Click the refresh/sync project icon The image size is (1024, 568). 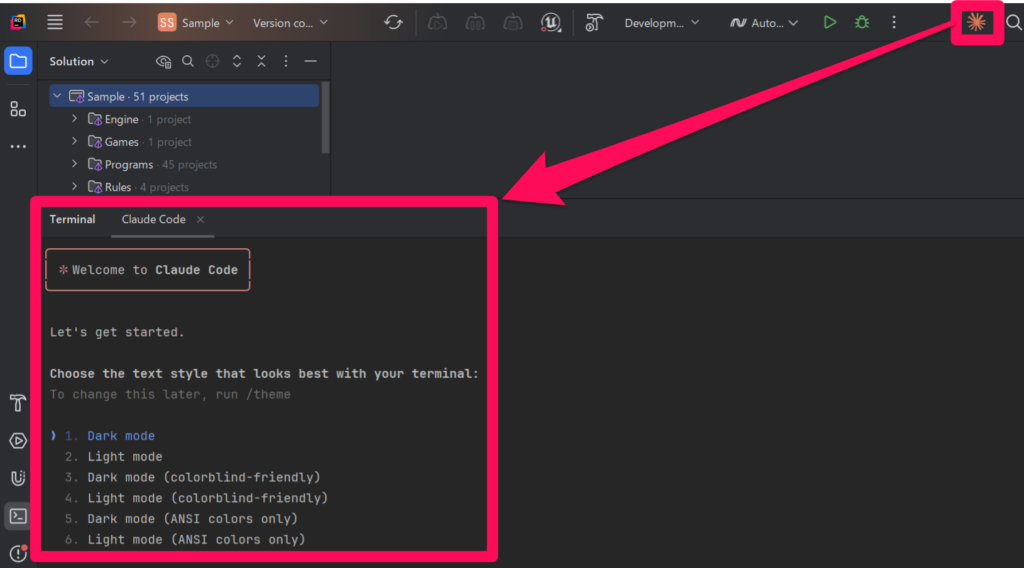point(392,22)
